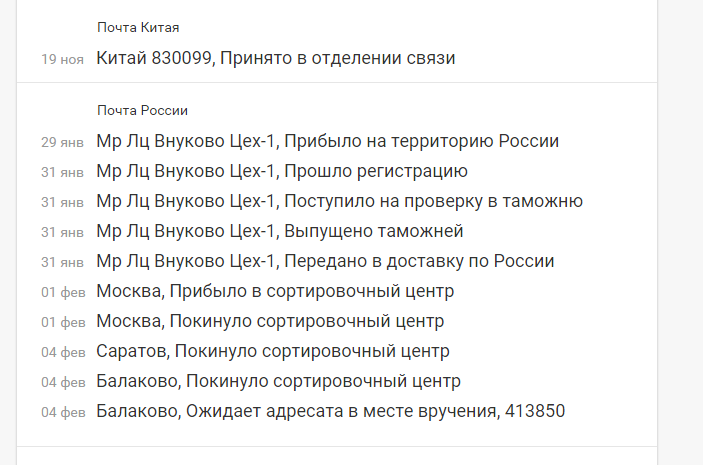The image size is (703, 465).
Task: Select Саратов, Покинуло сортировочный центр
Action: (273, 352)
